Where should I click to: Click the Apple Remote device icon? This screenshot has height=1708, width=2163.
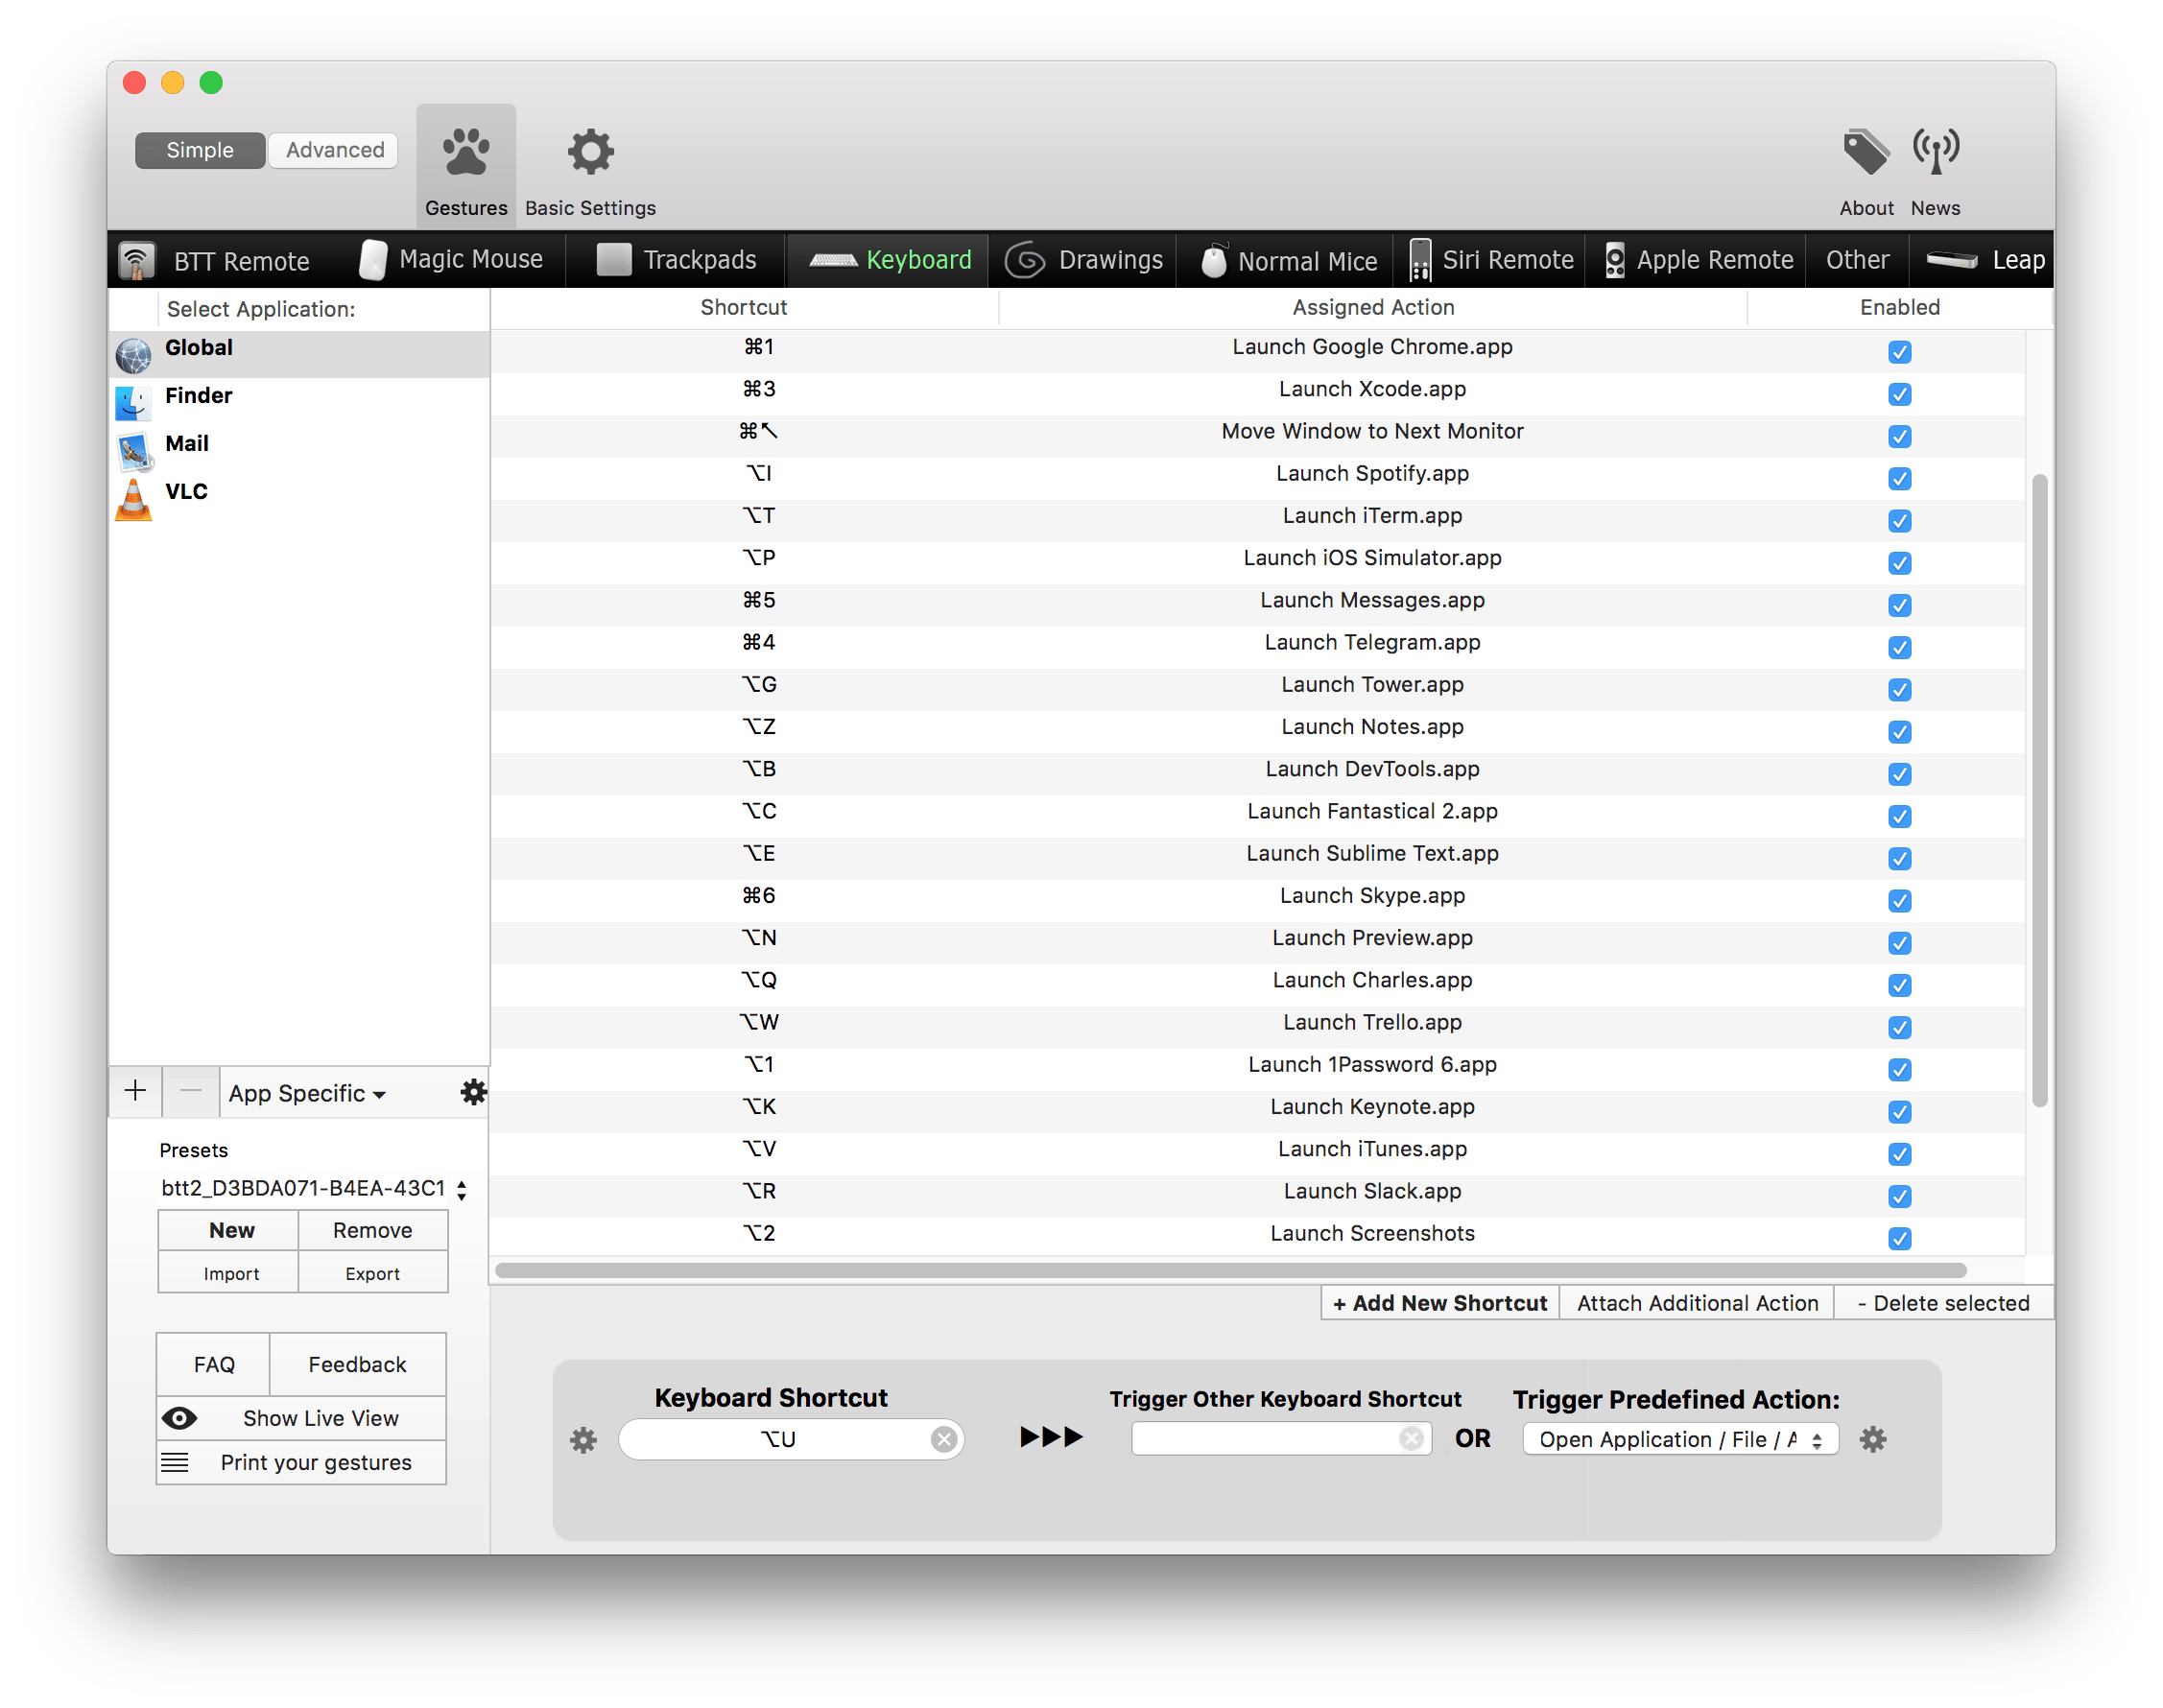coord(1614,260)
